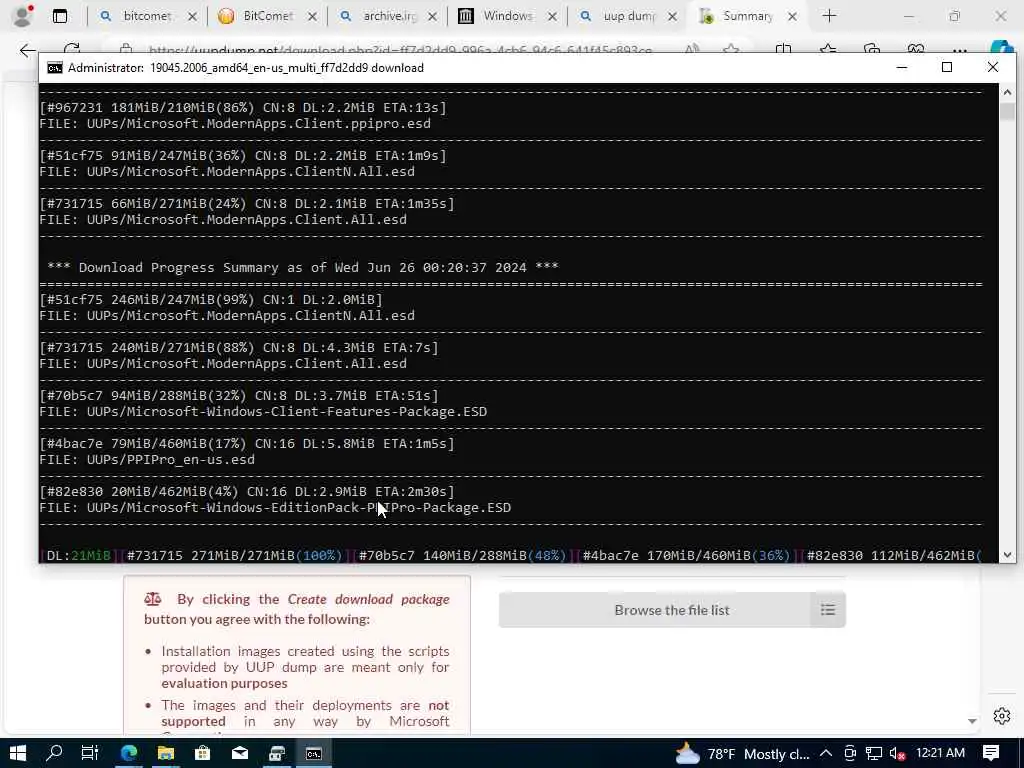Viewport: 1024px width, 768px height.
Task: Open the Mail app from the taskbar
Action: (240, 754)
